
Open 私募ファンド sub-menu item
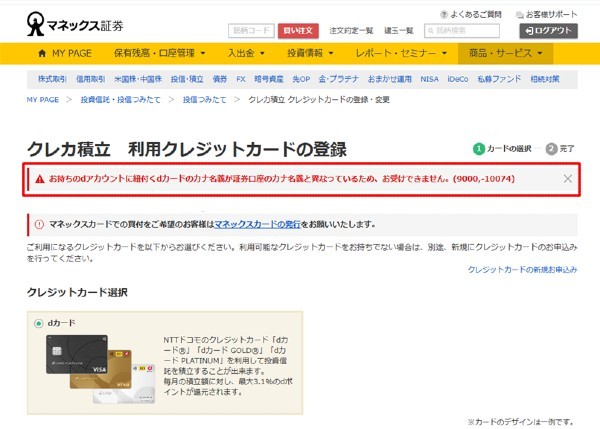point(499,79)
